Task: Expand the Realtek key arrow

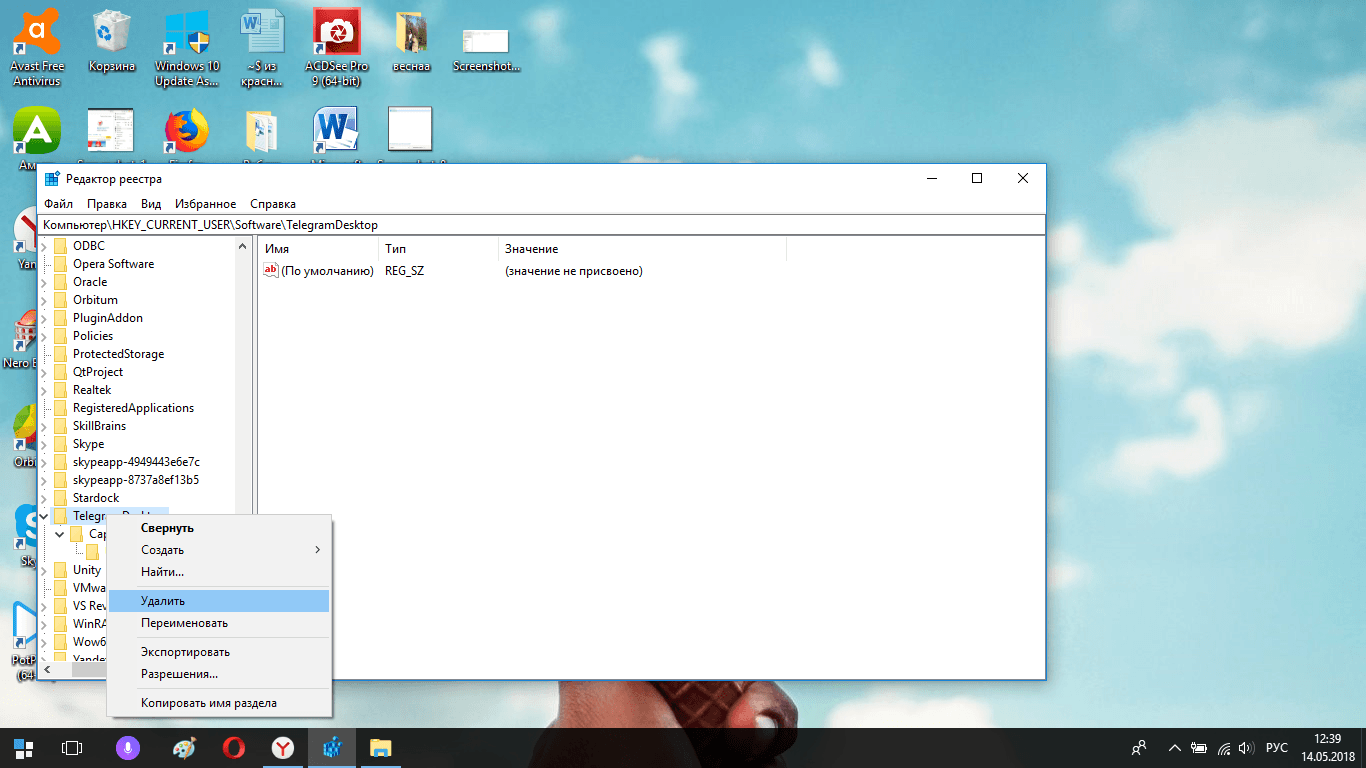Action: pyautogui.click(x=44, y=390)
